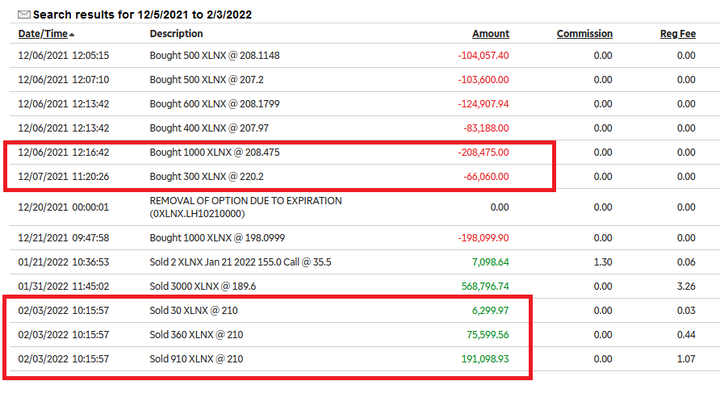This screenshot has width=720, height=406.
Task: Click the green amount 568,796.74
Action: coord(485,287)
